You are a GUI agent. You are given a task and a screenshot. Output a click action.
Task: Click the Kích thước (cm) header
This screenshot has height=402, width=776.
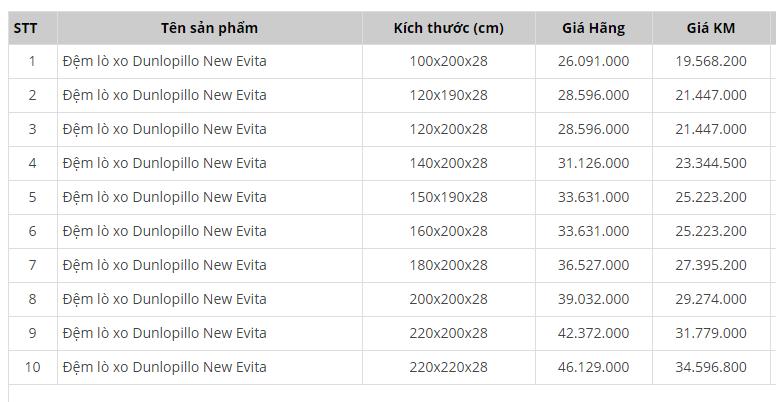(448, 28)
